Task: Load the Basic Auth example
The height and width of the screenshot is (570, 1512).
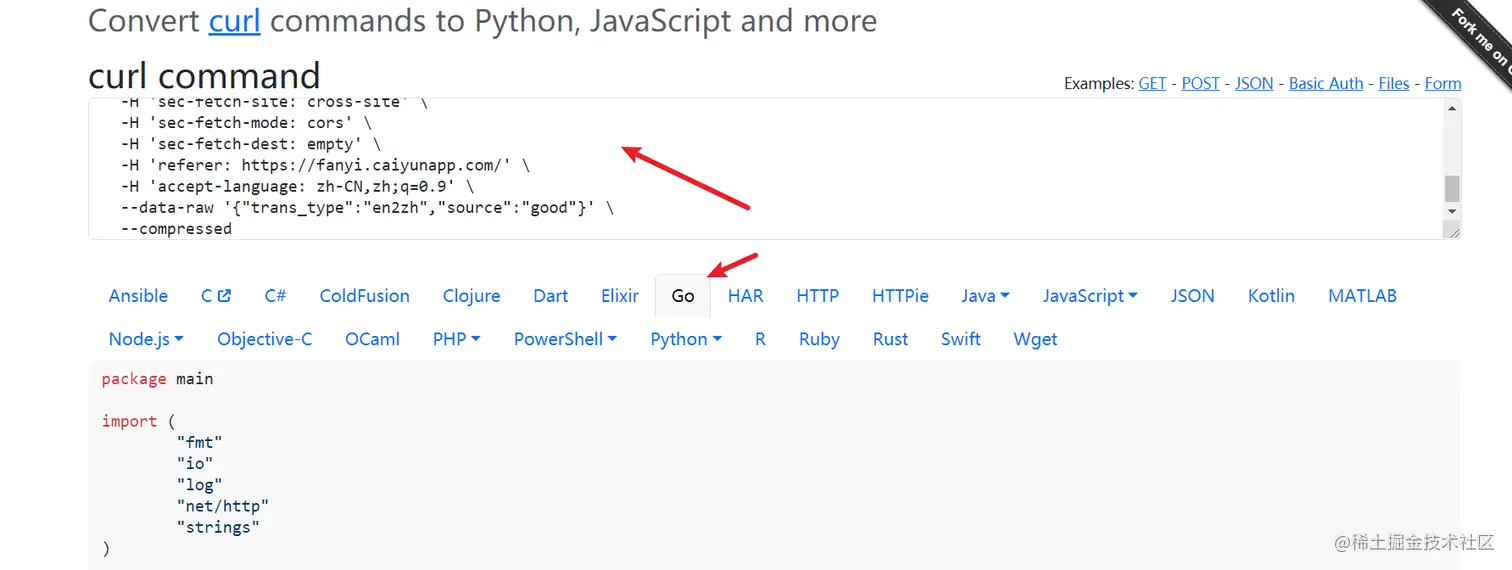Action: pos(1325,84)
